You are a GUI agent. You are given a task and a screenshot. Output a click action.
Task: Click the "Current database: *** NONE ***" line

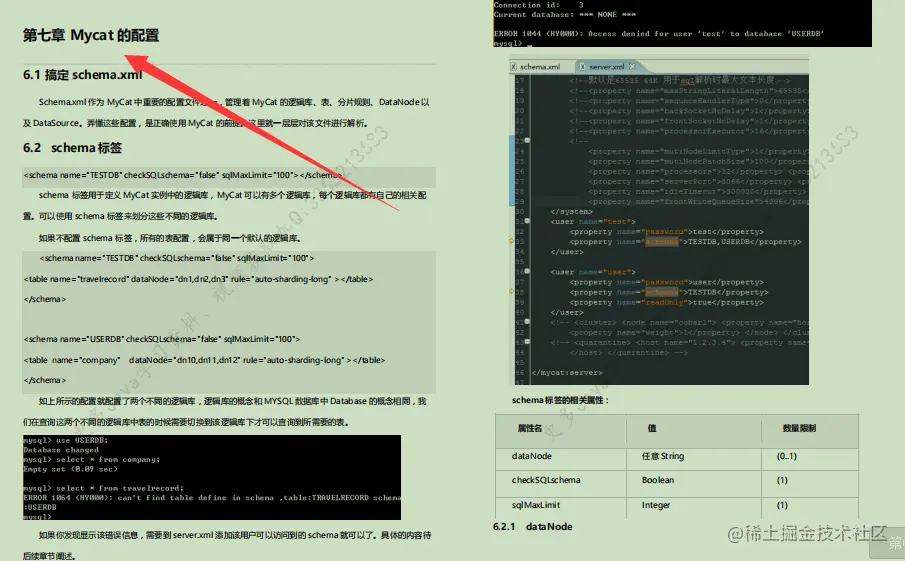click(x=564, y=15)
